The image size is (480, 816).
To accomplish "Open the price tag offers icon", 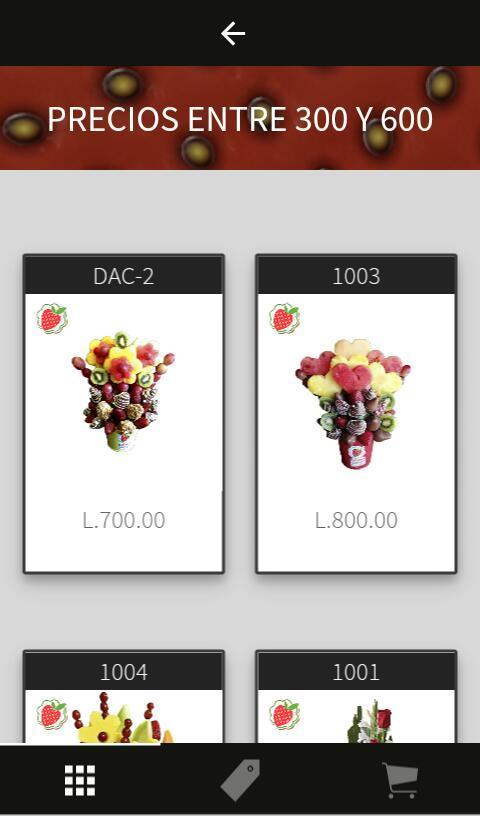I will (240, 780).
